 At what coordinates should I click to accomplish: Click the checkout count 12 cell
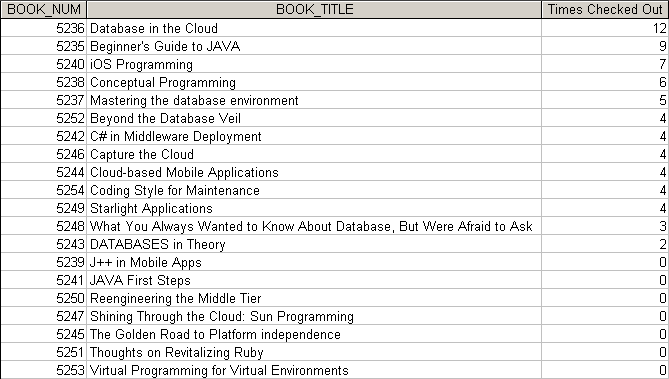click(x=605, y=28)
